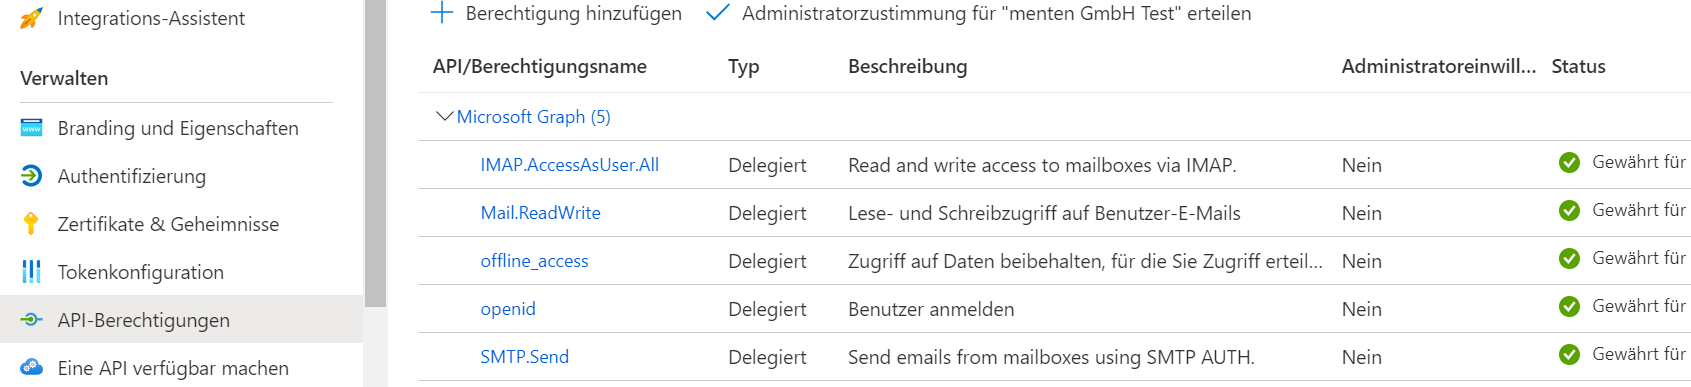Open the openid permission link
The width and height of the screenshot is (1691, 387).
(508, 309)
